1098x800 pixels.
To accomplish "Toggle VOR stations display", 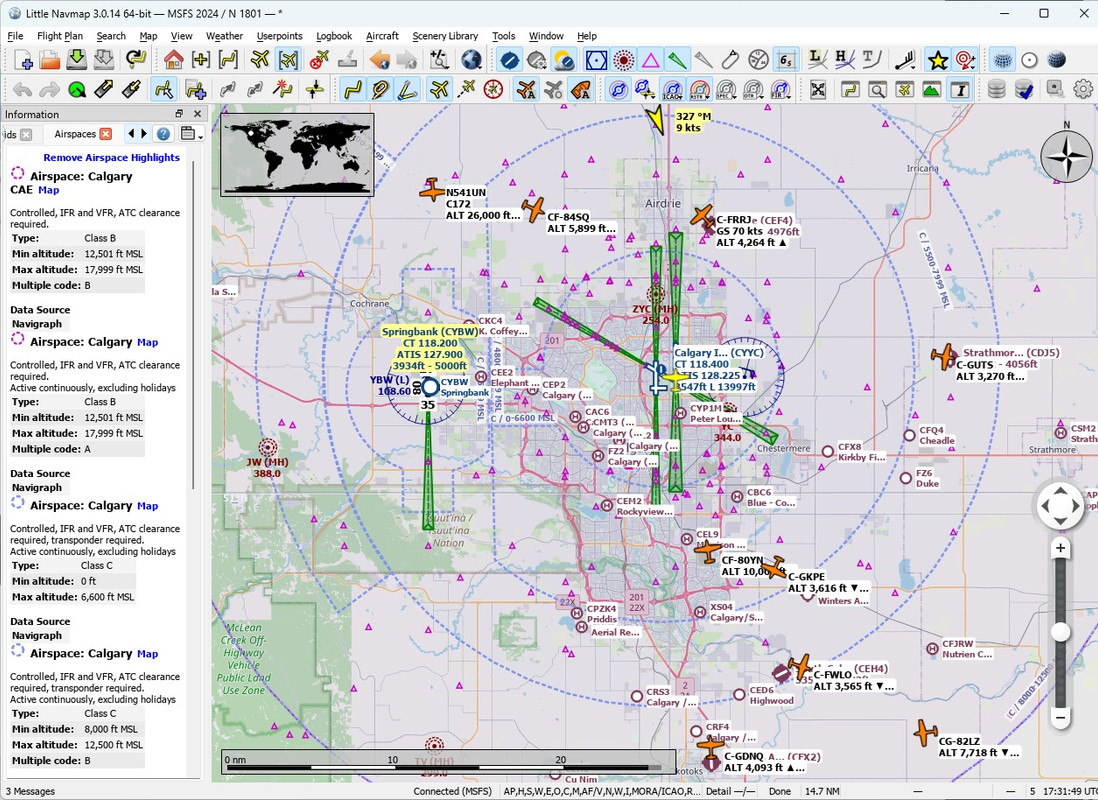I will coord(596,60).
